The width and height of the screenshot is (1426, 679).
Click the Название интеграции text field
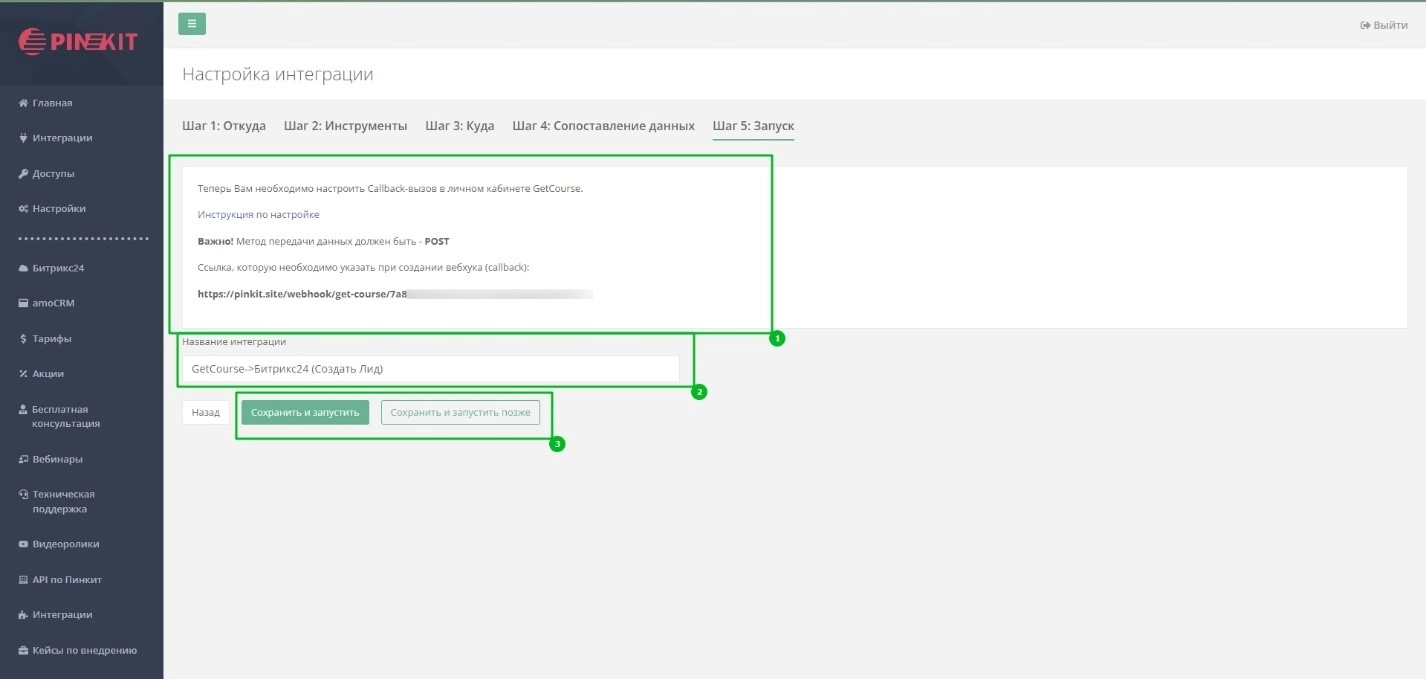(x=430, y=369)
